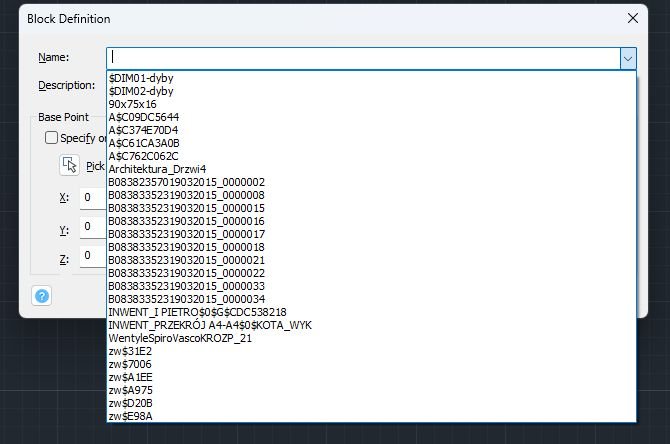Select Architektura_Drzwi4 block name
670x444 pixels.
coord(157,169)
